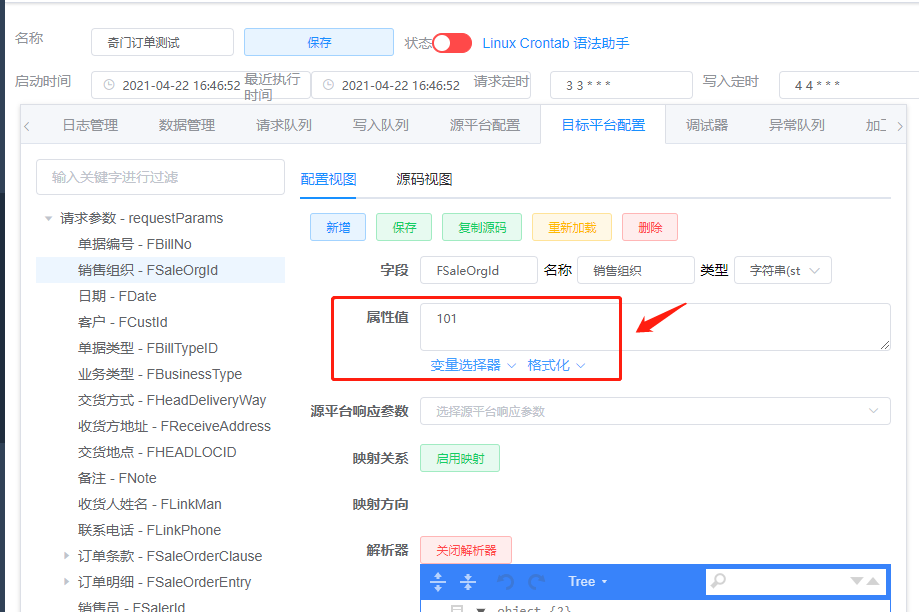Open the 变量选择器 dropdown
Screen dimensions: 919x612
(473, 365)
